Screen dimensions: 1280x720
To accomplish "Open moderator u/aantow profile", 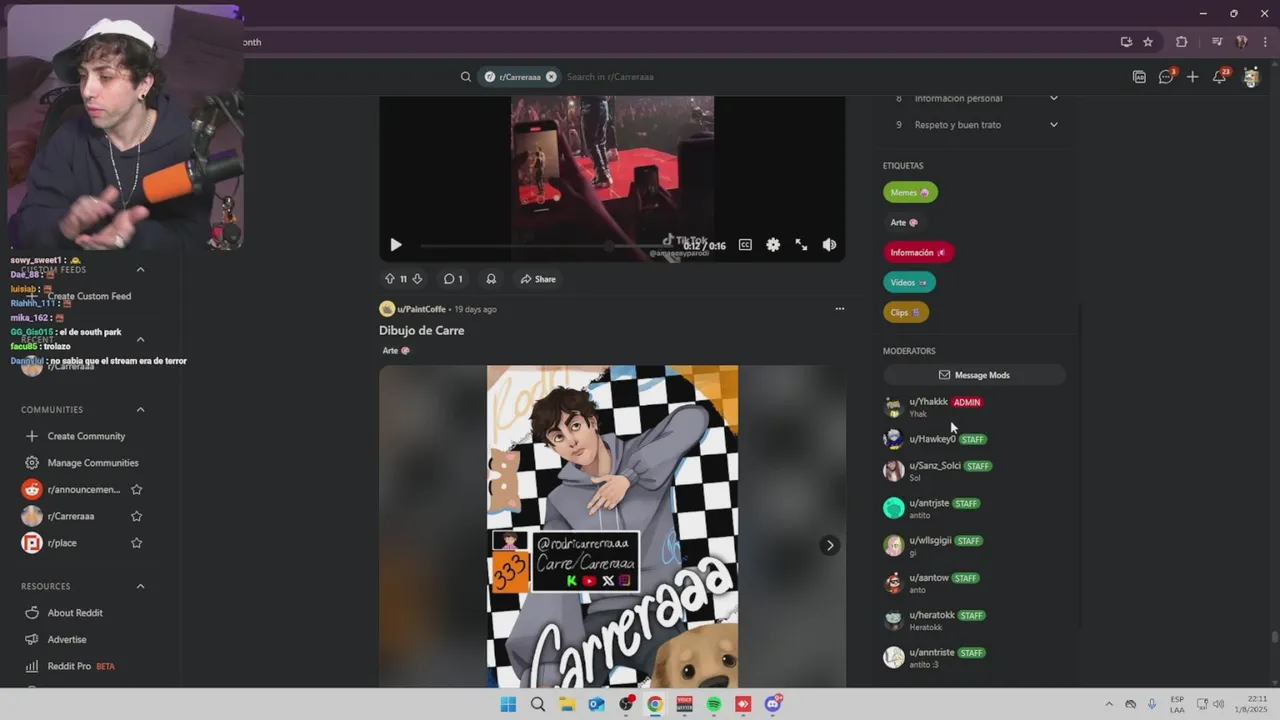I will pos(929,578).
